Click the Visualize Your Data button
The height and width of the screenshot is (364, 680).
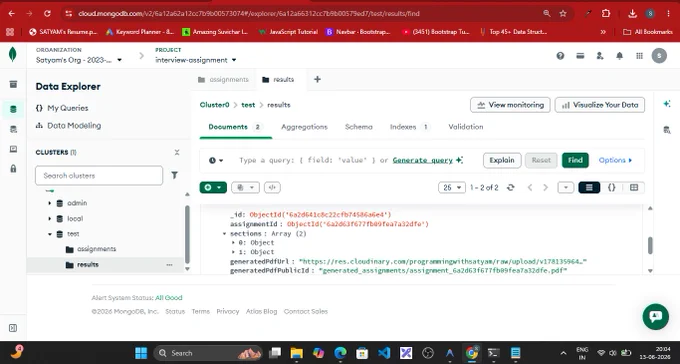click(x=600, y=105)
